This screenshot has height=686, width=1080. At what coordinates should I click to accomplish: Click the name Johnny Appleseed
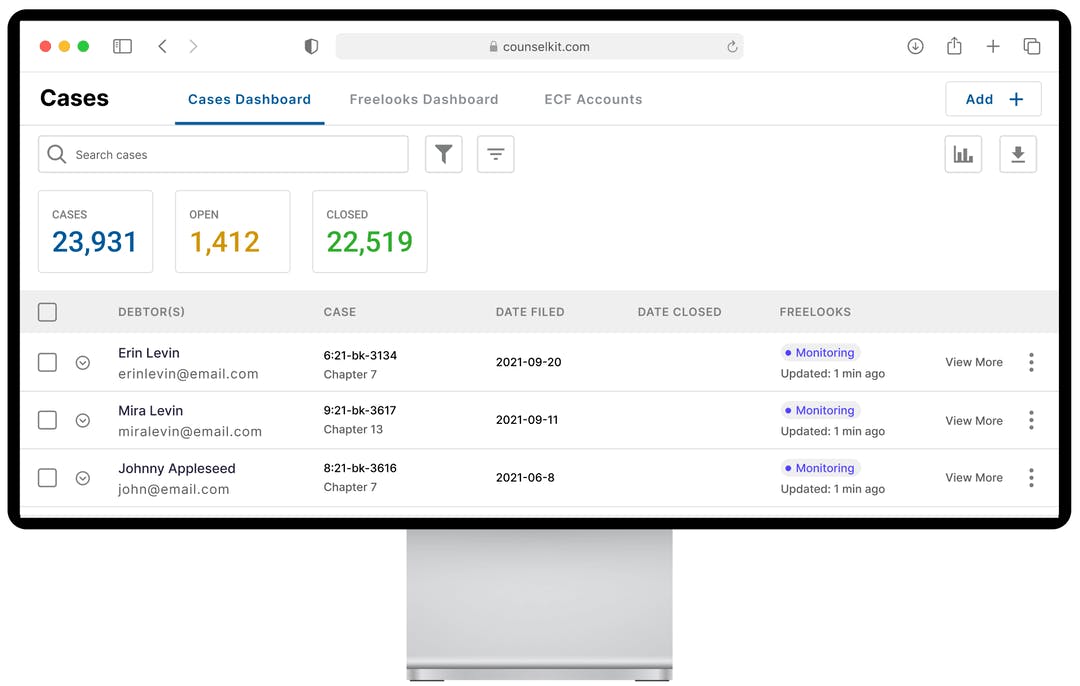(x=177, y=468)
